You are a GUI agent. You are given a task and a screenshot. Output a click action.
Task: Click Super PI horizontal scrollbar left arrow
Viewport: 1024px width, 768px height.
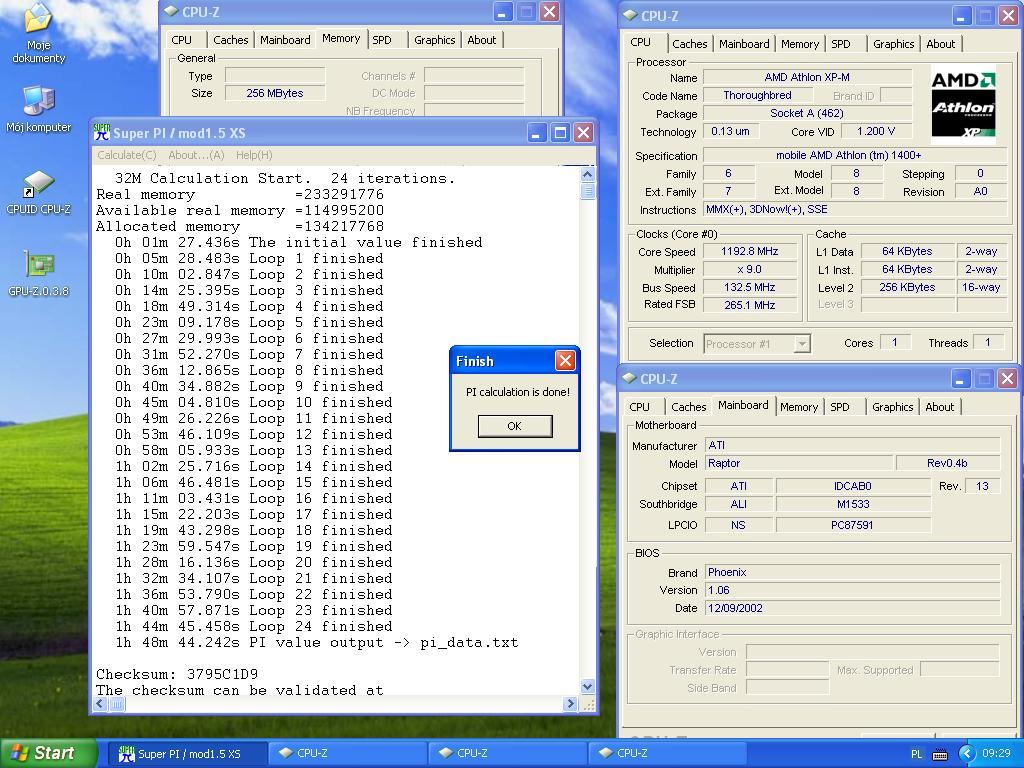pyautogui.click(x=100, y=704)
